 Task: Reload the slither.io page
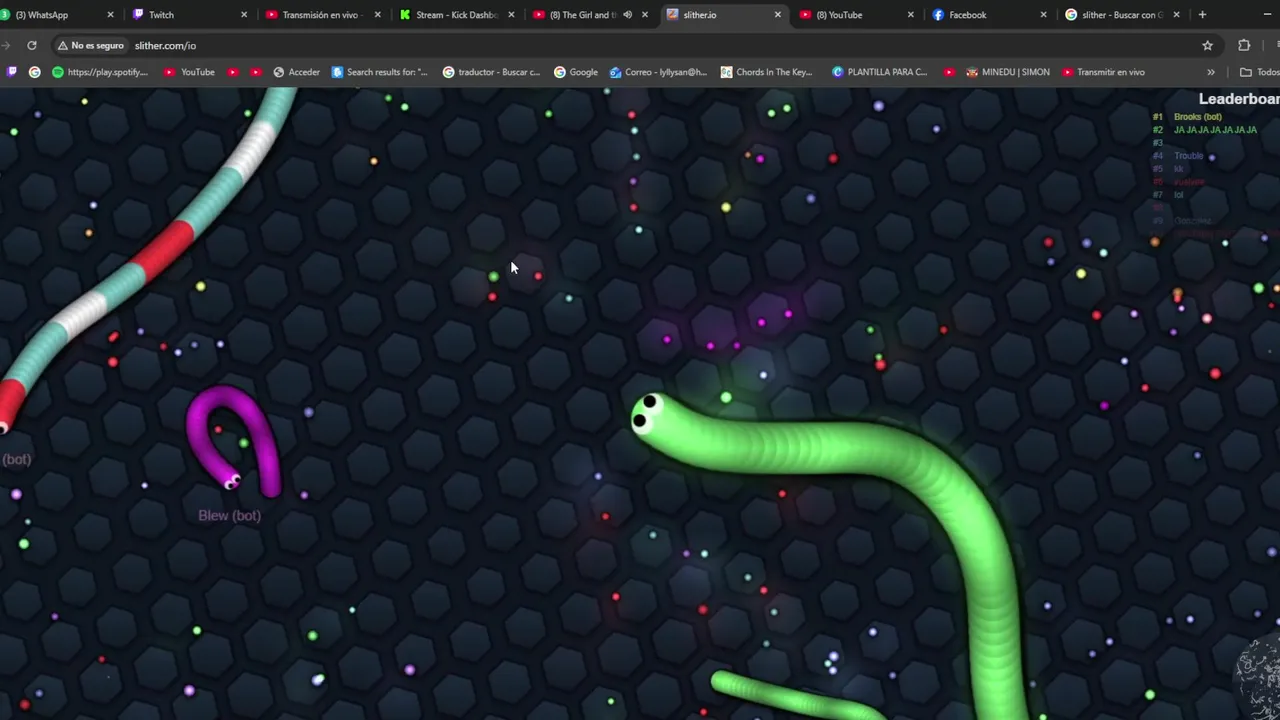(32, 45)
